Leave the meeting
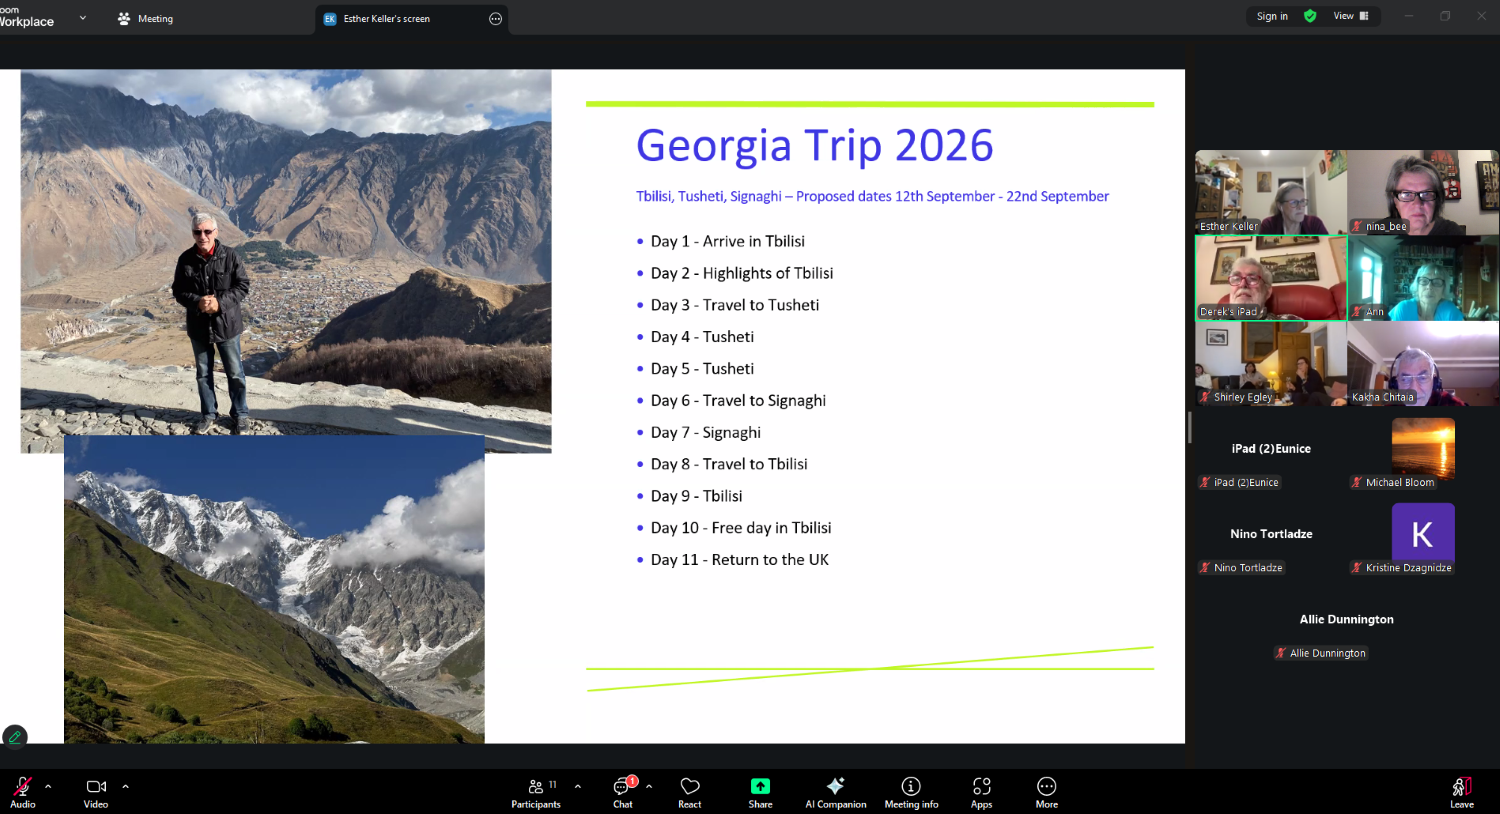This screenshot has width=1500, height=814. (1461, 792)
